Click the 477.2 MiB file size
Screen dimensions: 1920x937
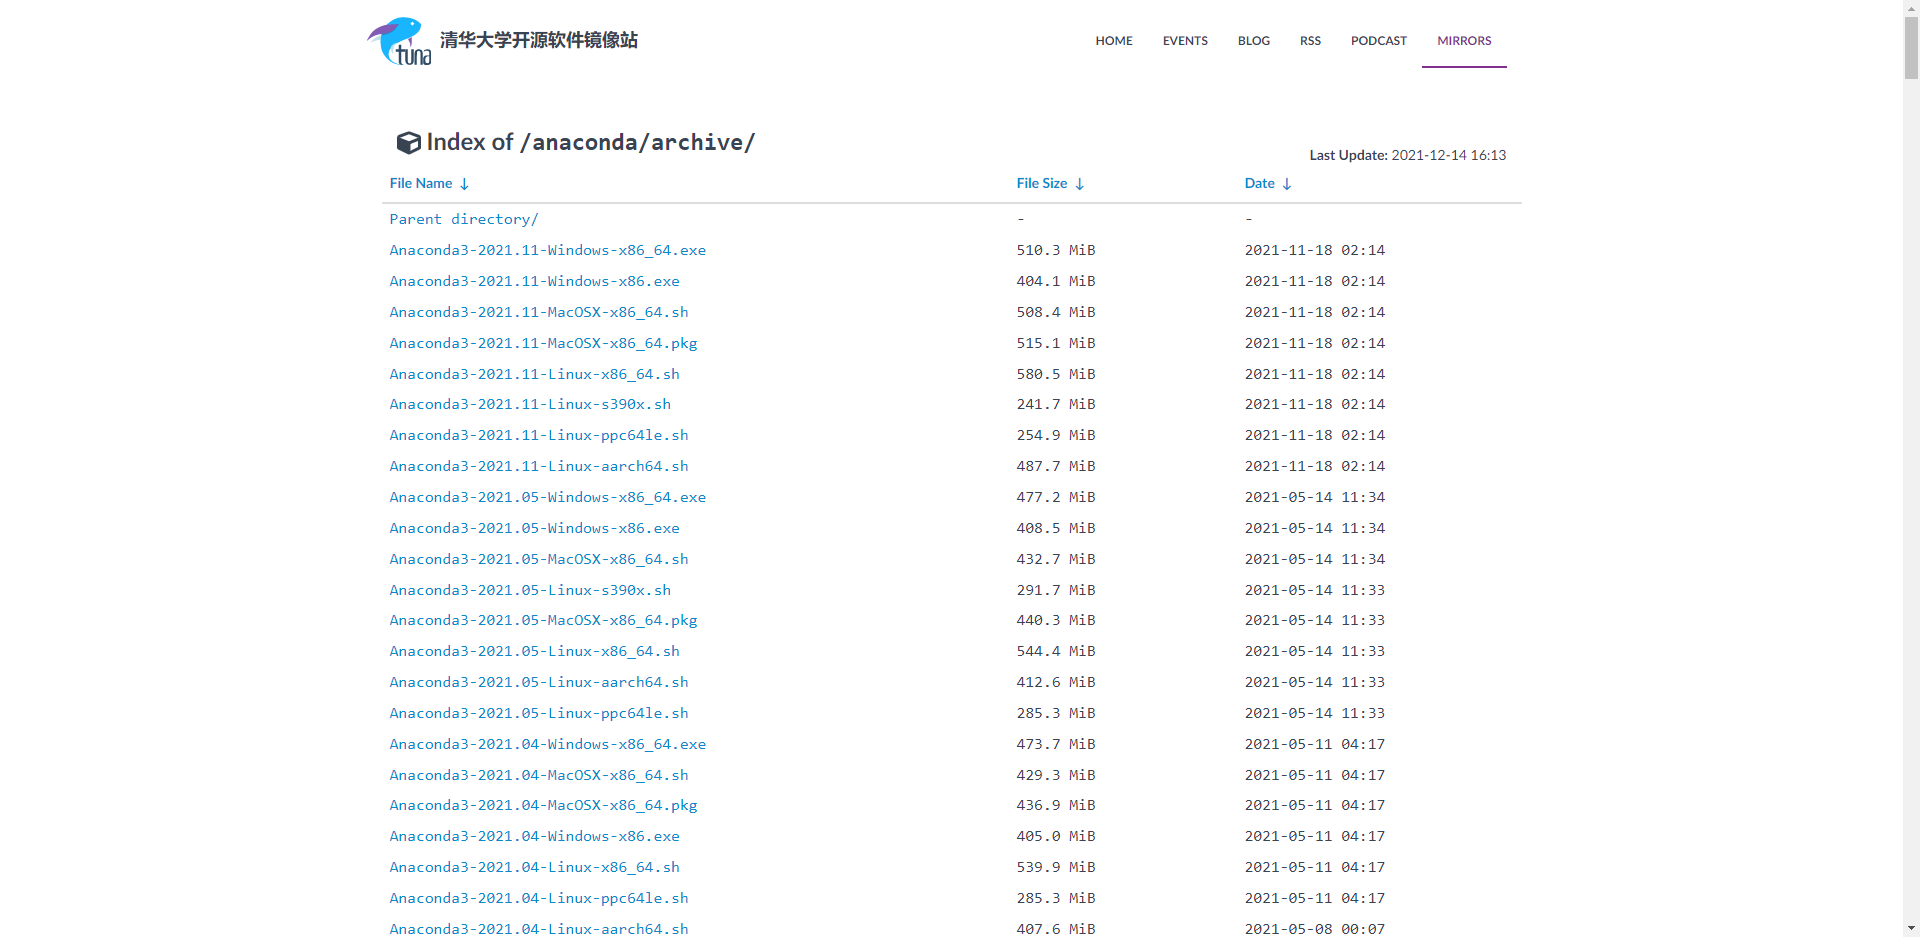point(1056,497)
